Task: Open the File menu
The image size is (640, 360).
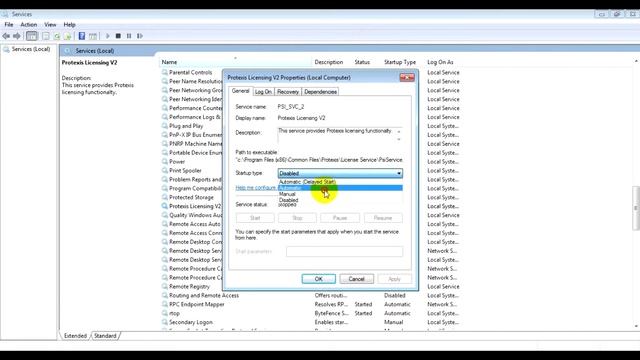Action: tap(9, 24)
